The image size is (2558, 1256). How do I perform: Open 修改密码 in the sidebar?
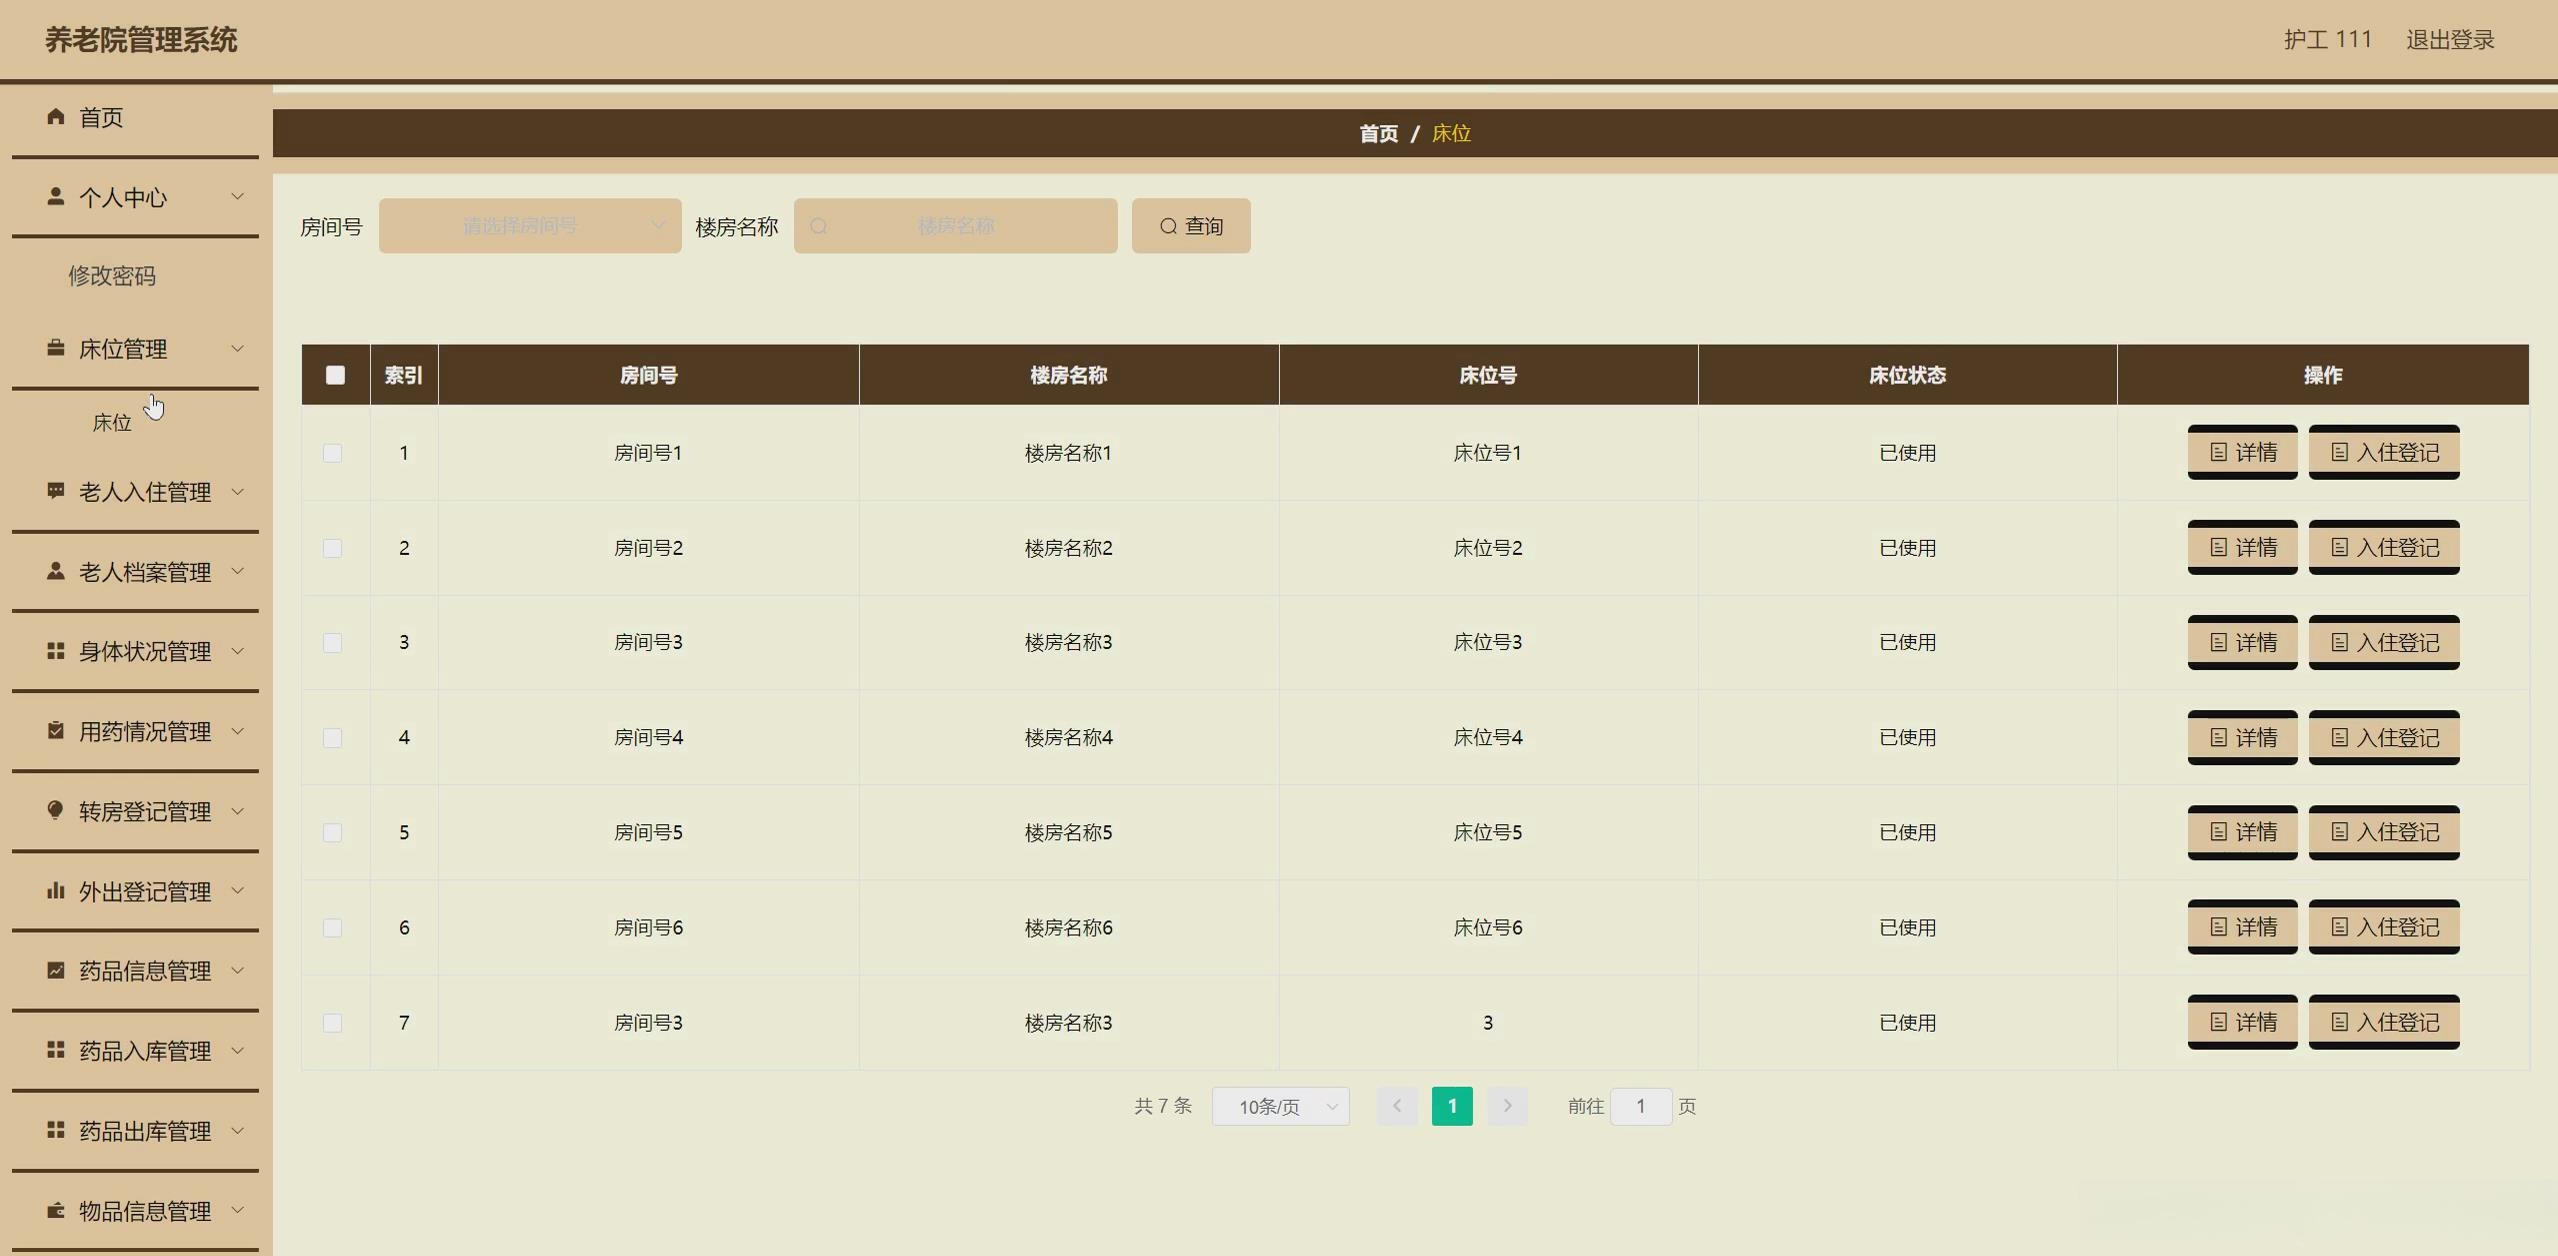tap(112, 276)
